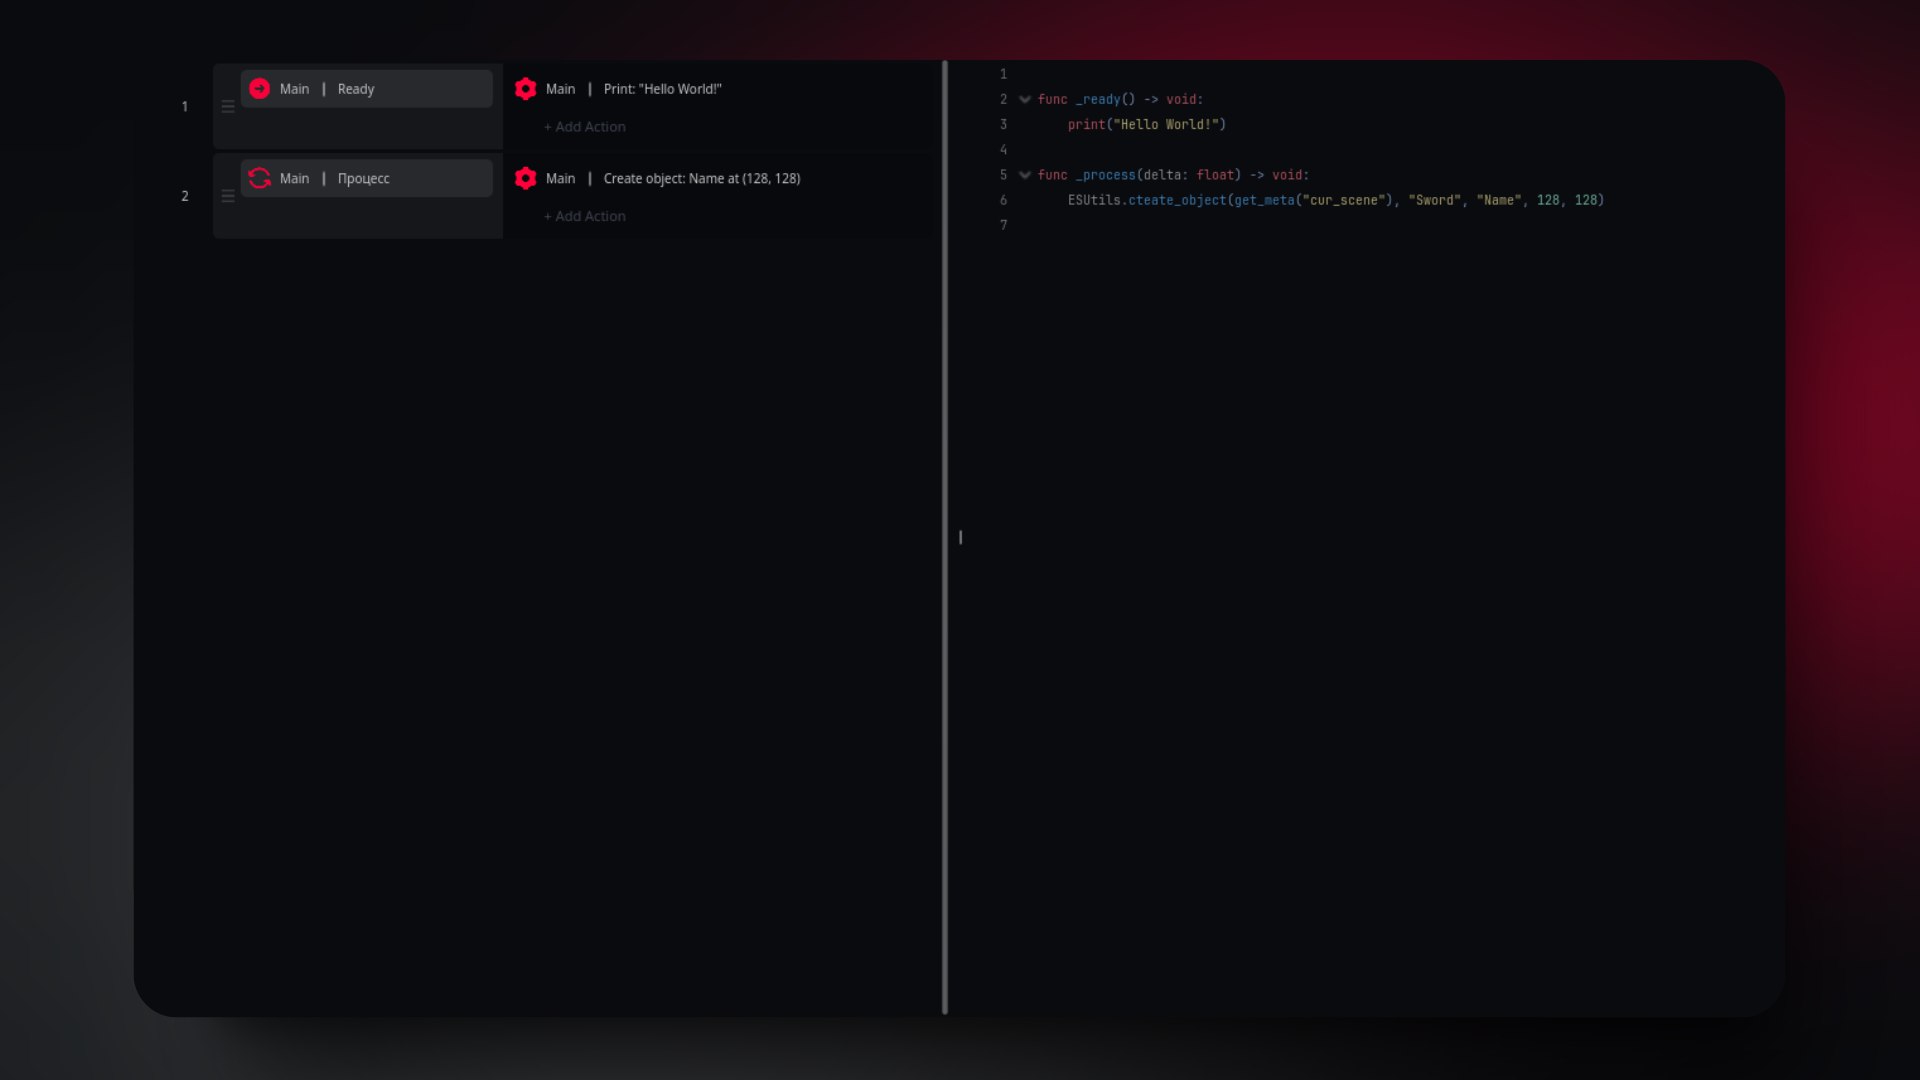Select the Main | Ready event block
Image resolution: width=1920 pixels, height=1080 pixels.
400,89
